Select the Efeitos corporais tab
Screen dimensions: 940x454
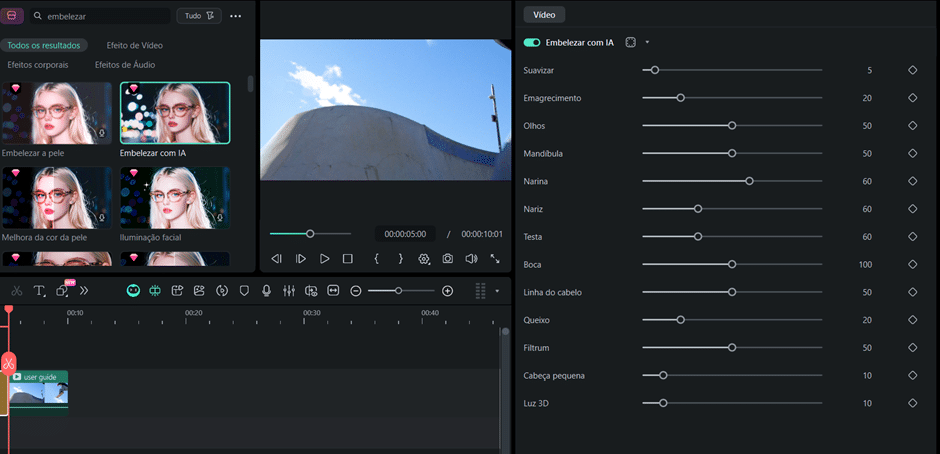38,65
